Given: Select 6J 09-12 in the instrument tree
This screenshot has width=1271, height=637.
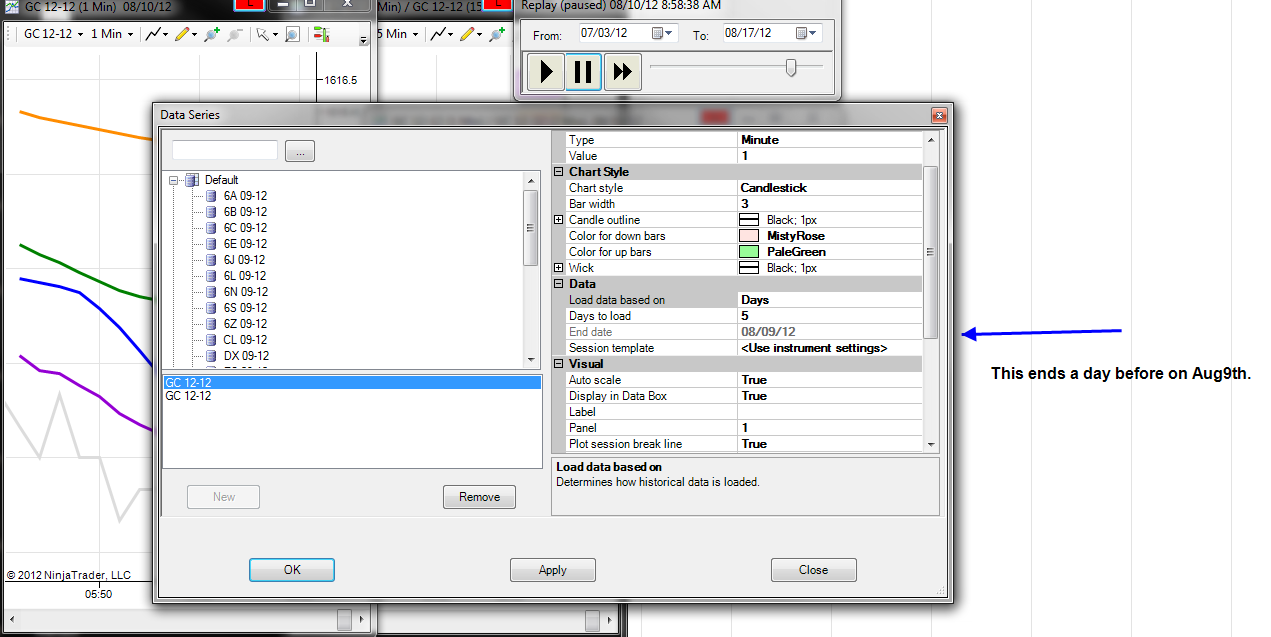Looking at the screenshot, I should point(244,260).
